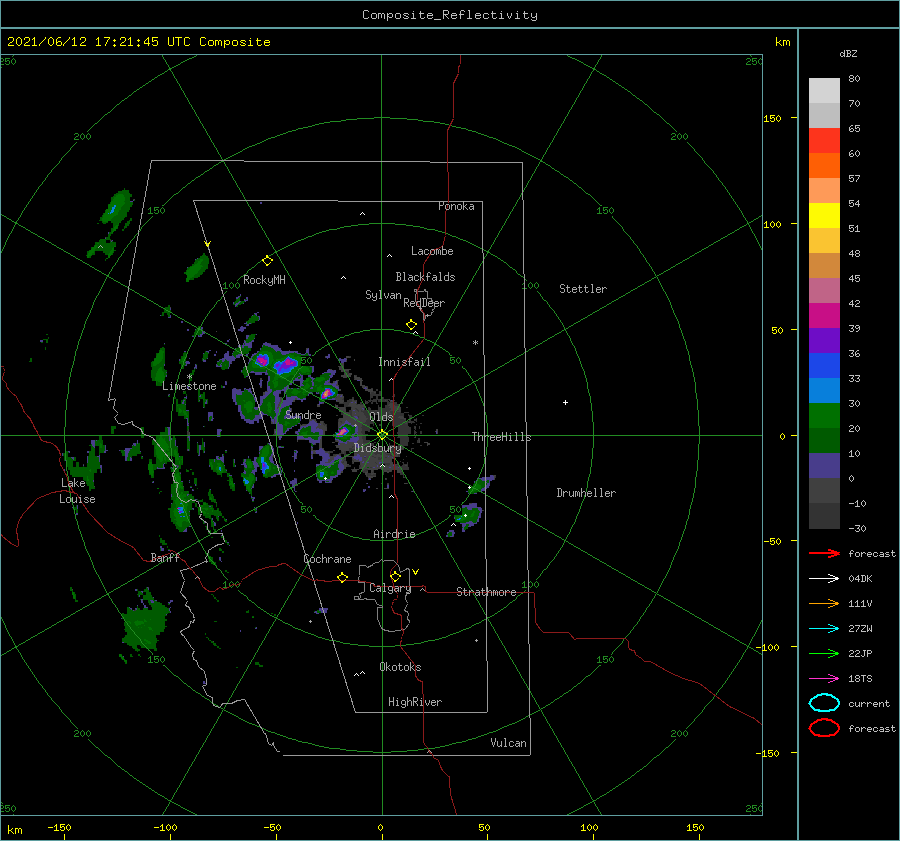Click the yellow marker near RockyMH
The height and width of the screenshot is (841, 900).
coord(267,261)
